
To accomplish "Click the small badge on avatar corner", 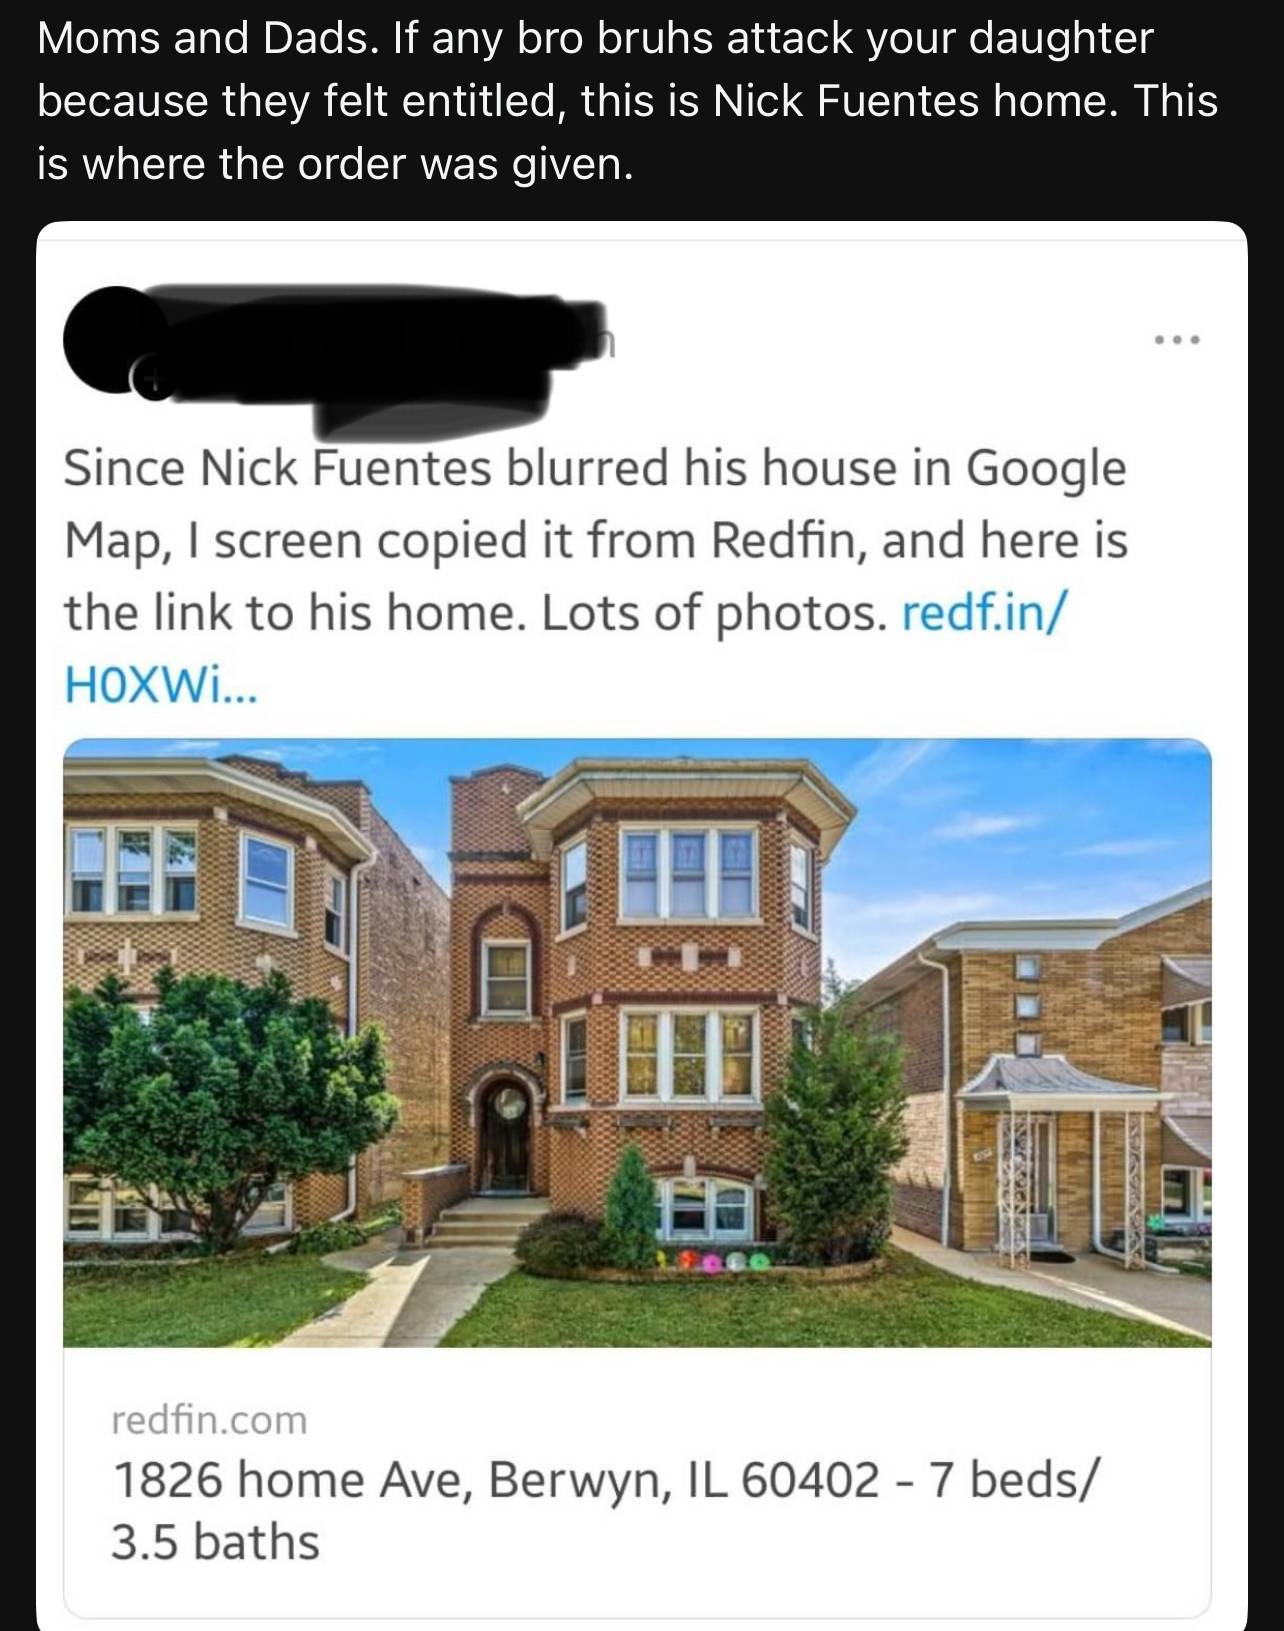I will (151, 378).
